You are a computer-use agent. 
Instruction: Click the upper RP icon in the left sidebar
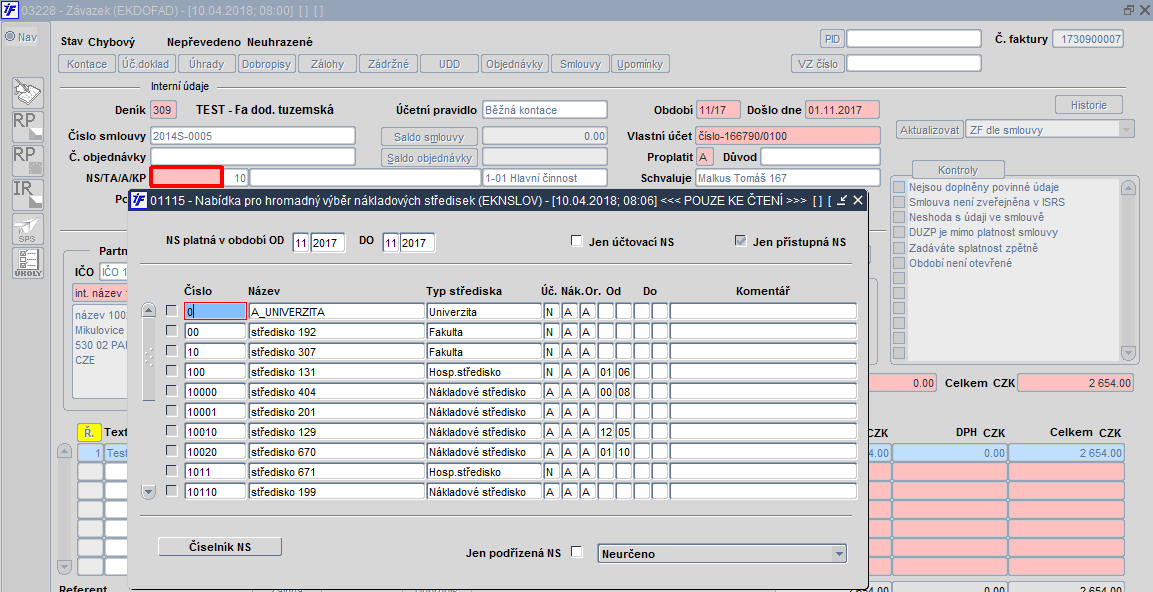(28, 127)
